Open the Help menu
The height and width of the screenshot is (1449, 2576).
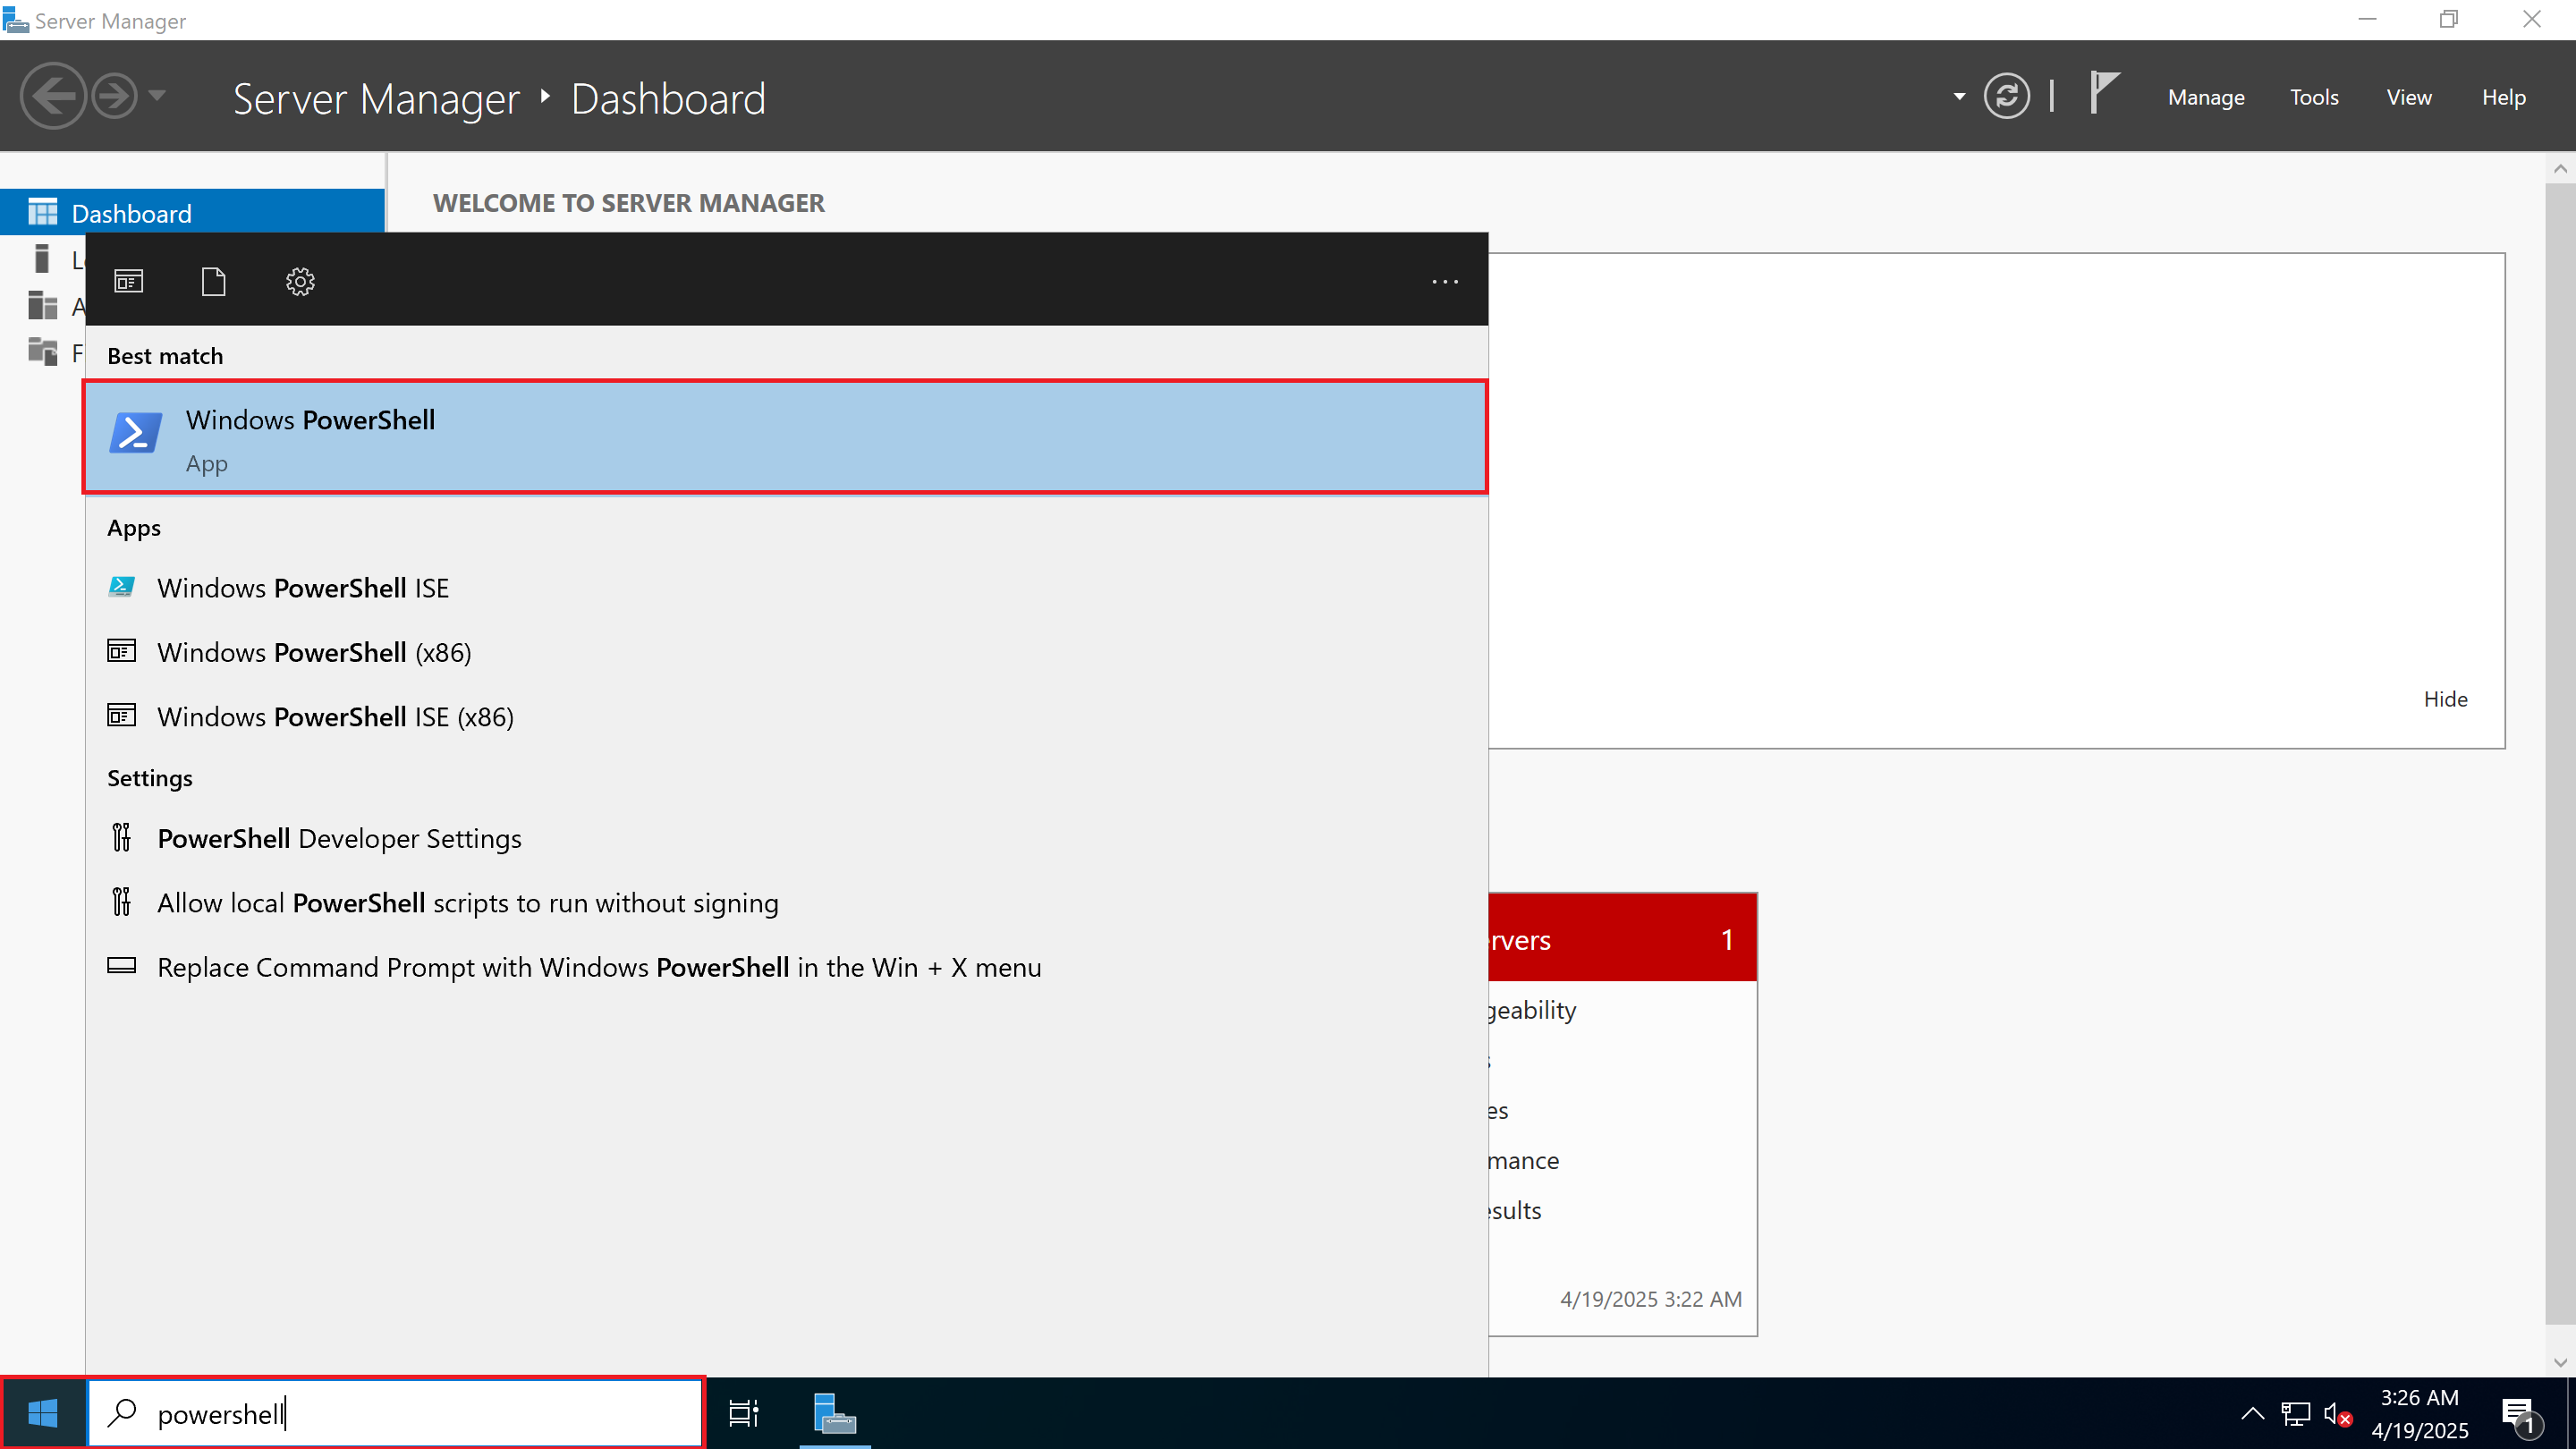(2503, 97)
